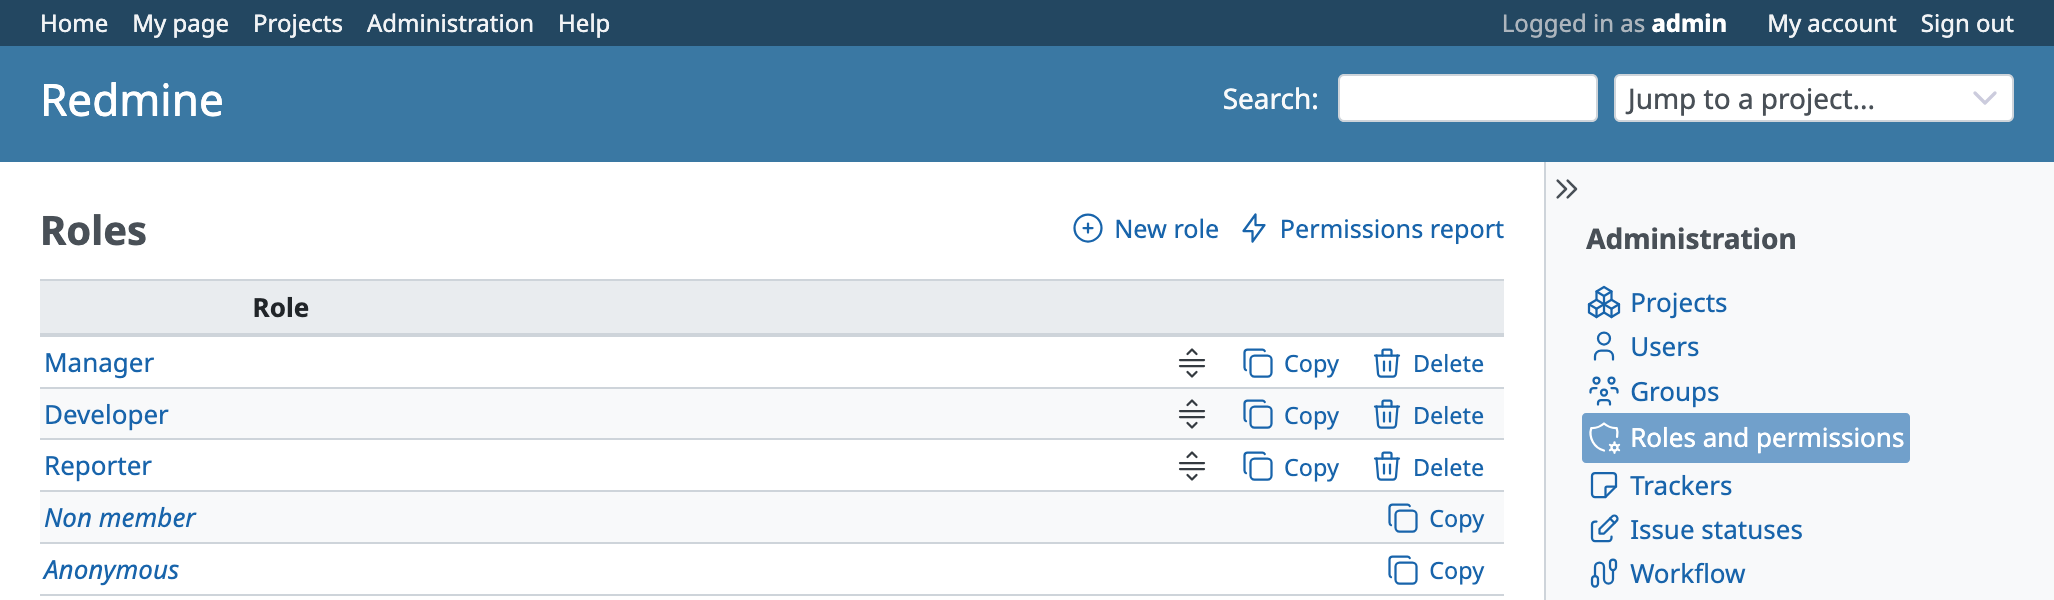Click Sign out link
Screen dimensions: 2054x600
point(1966,23)
